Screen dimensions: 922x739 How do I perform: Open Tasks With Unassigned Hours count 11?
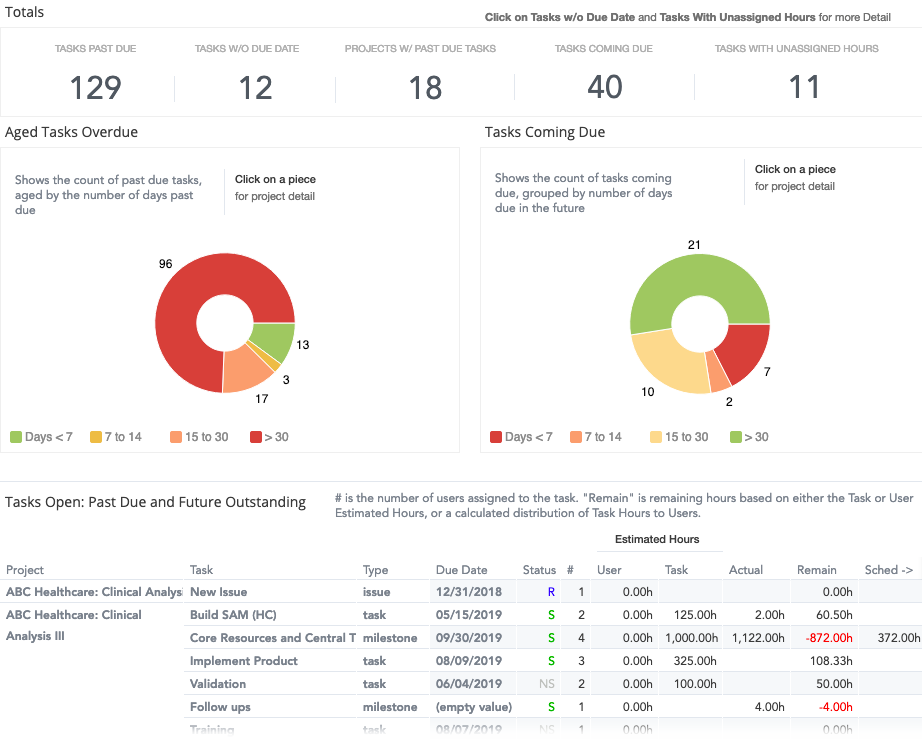point(804,88)
